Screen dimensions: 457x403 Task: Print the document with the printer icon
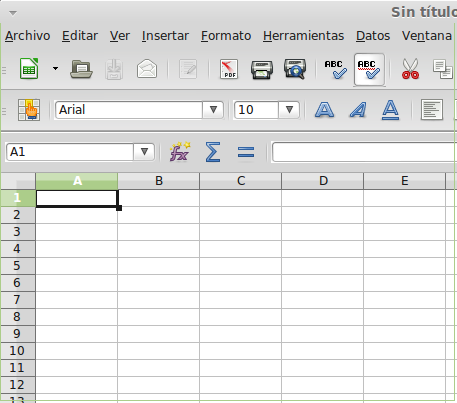pos(262,69)
